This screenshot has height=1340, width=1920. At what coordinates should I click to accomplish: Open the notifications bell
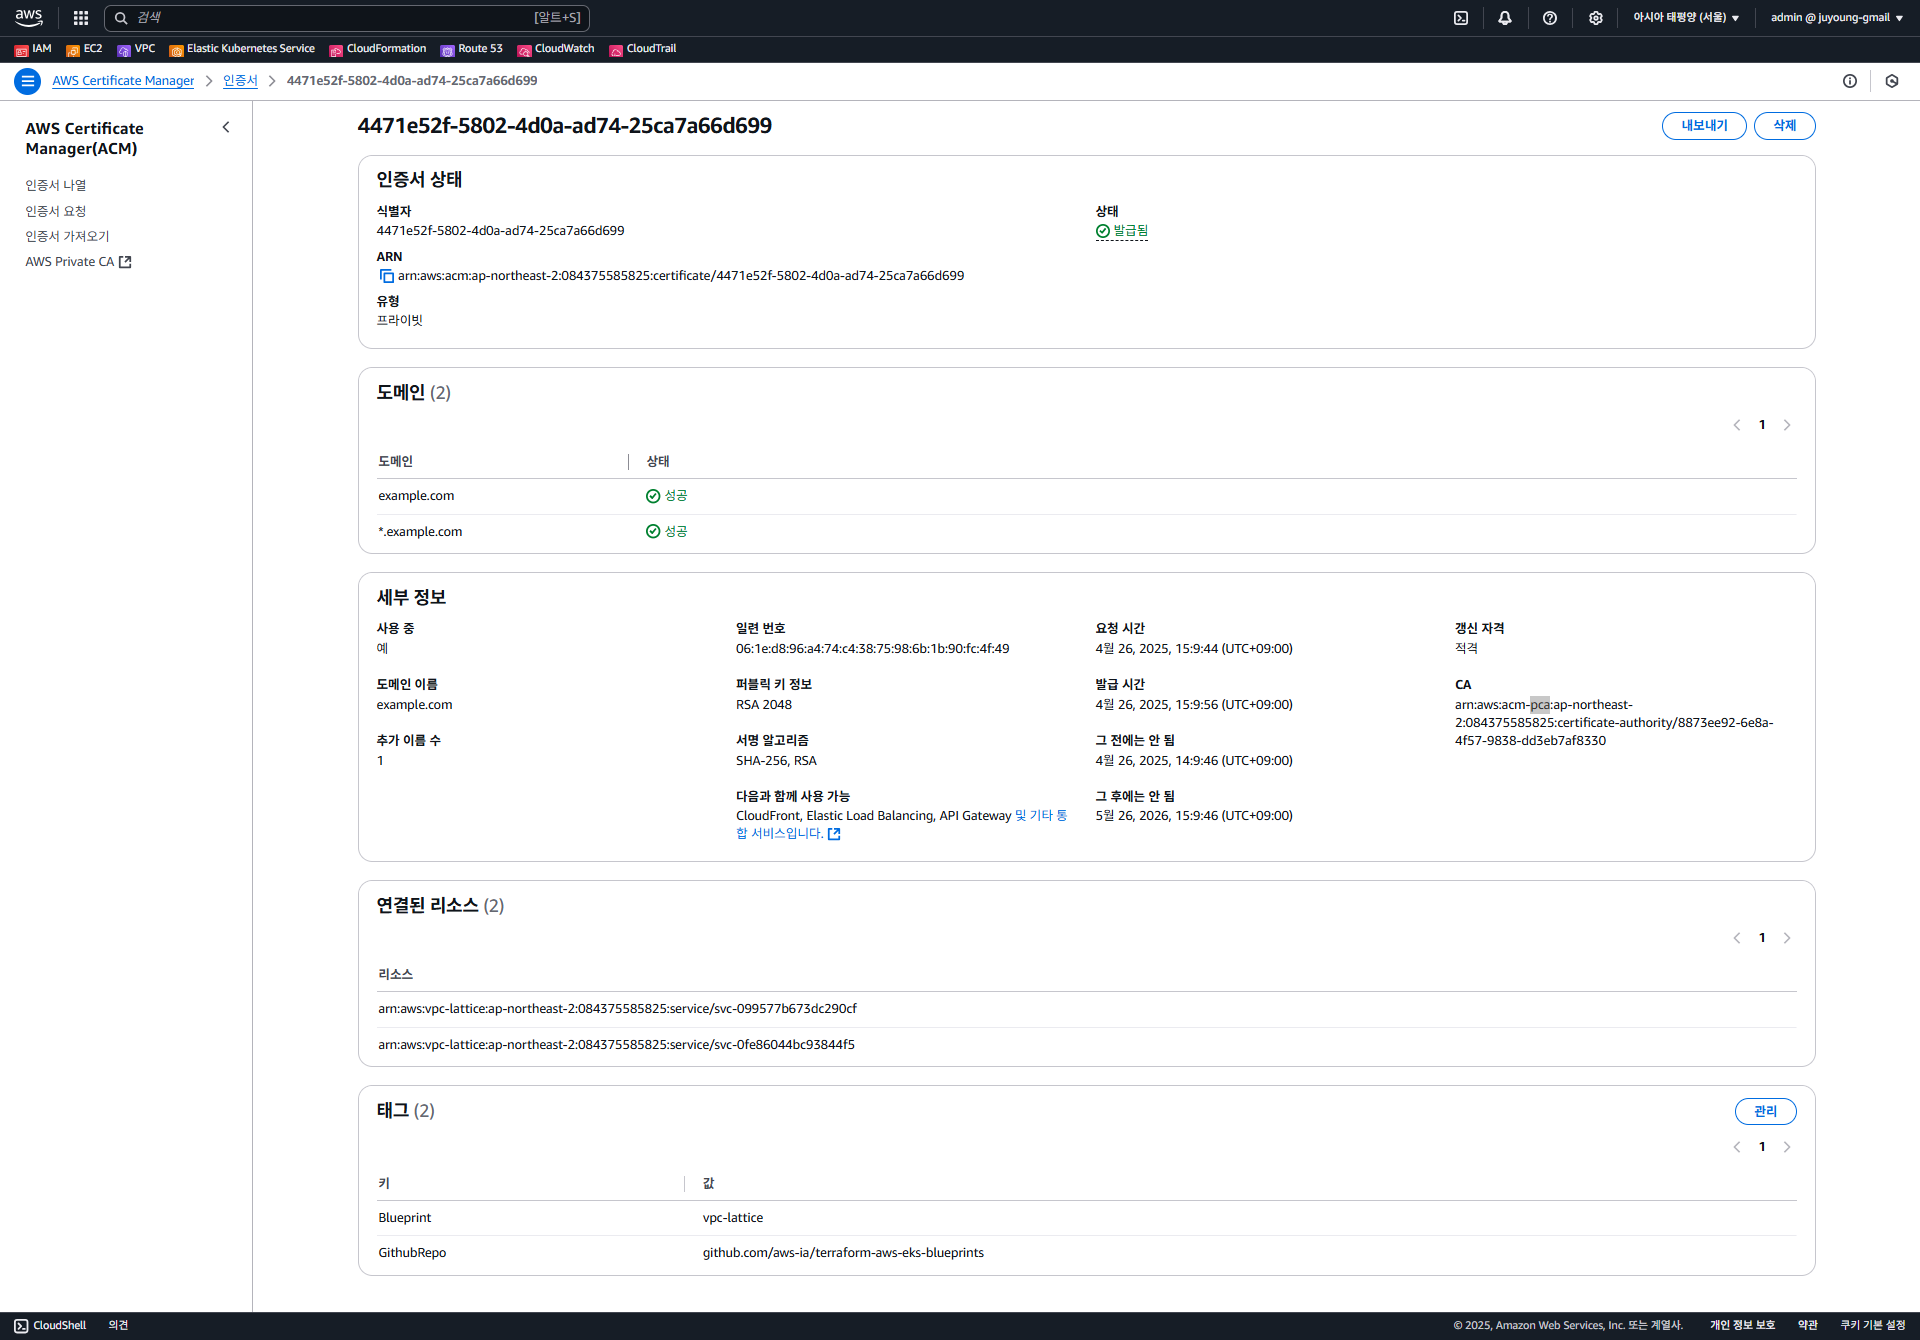[1505, 18]
